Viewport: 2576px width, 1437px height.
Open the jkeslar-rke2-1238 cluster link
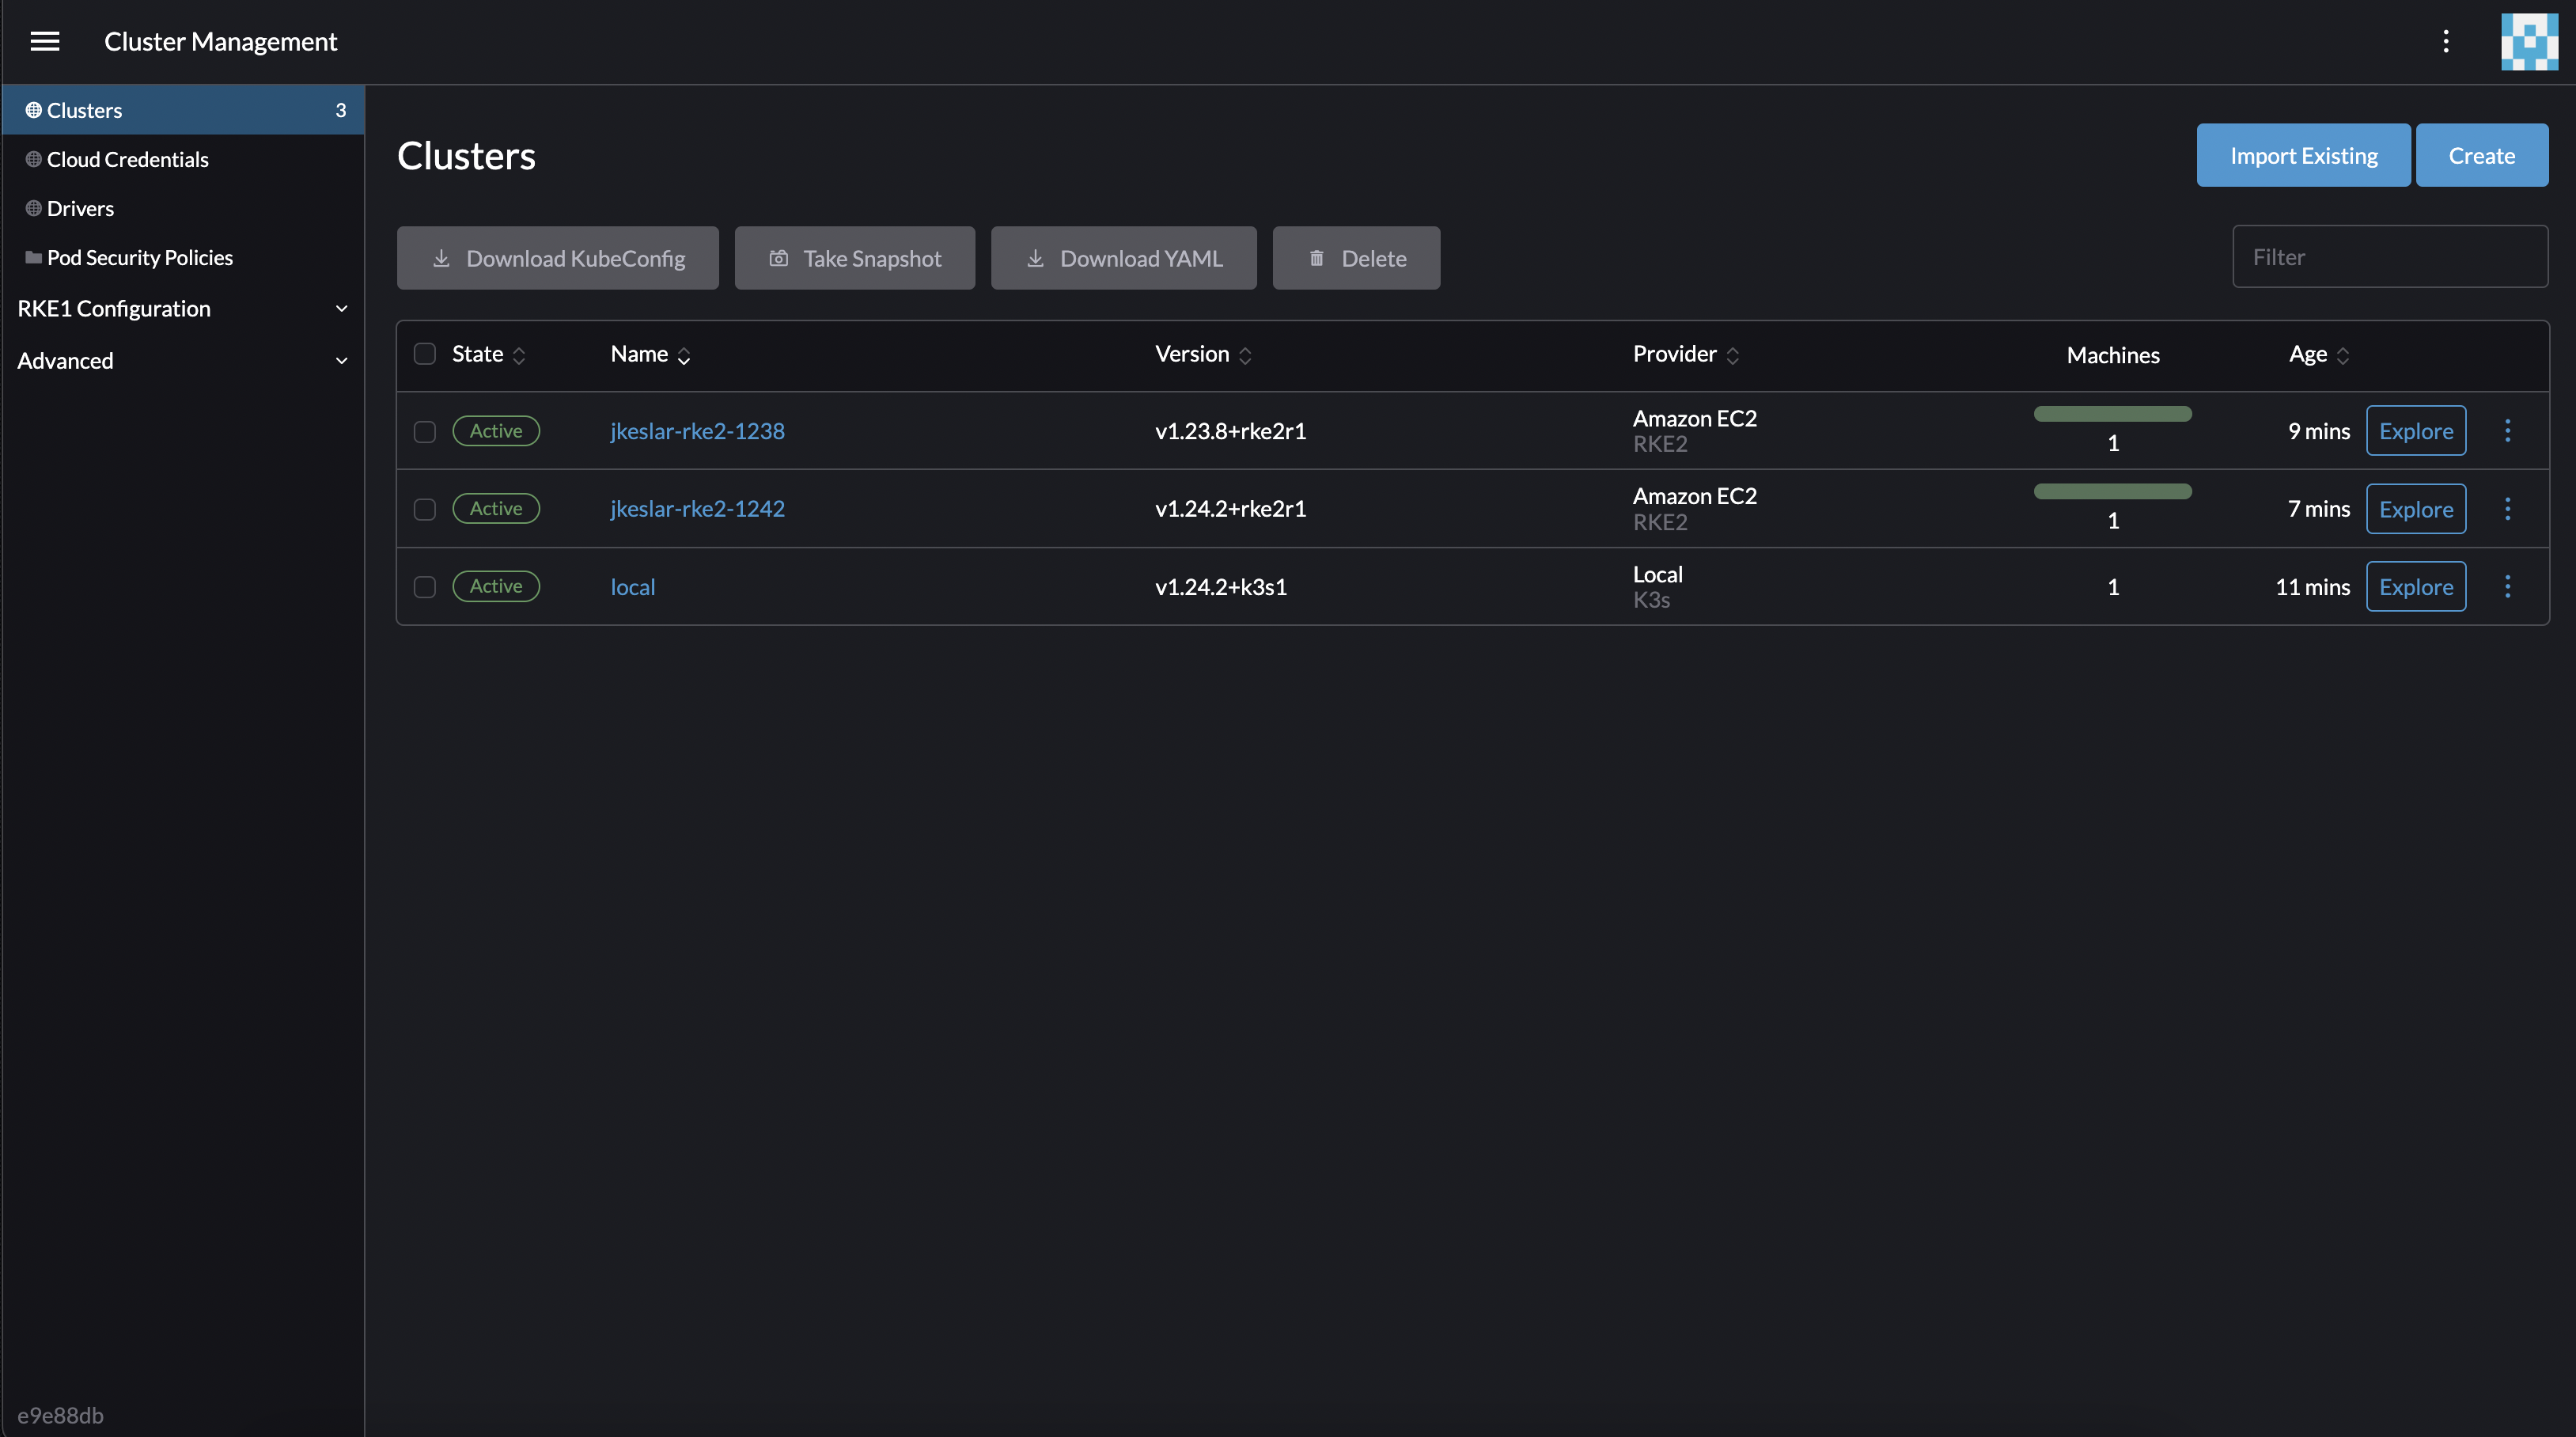[x=697, y=430]
